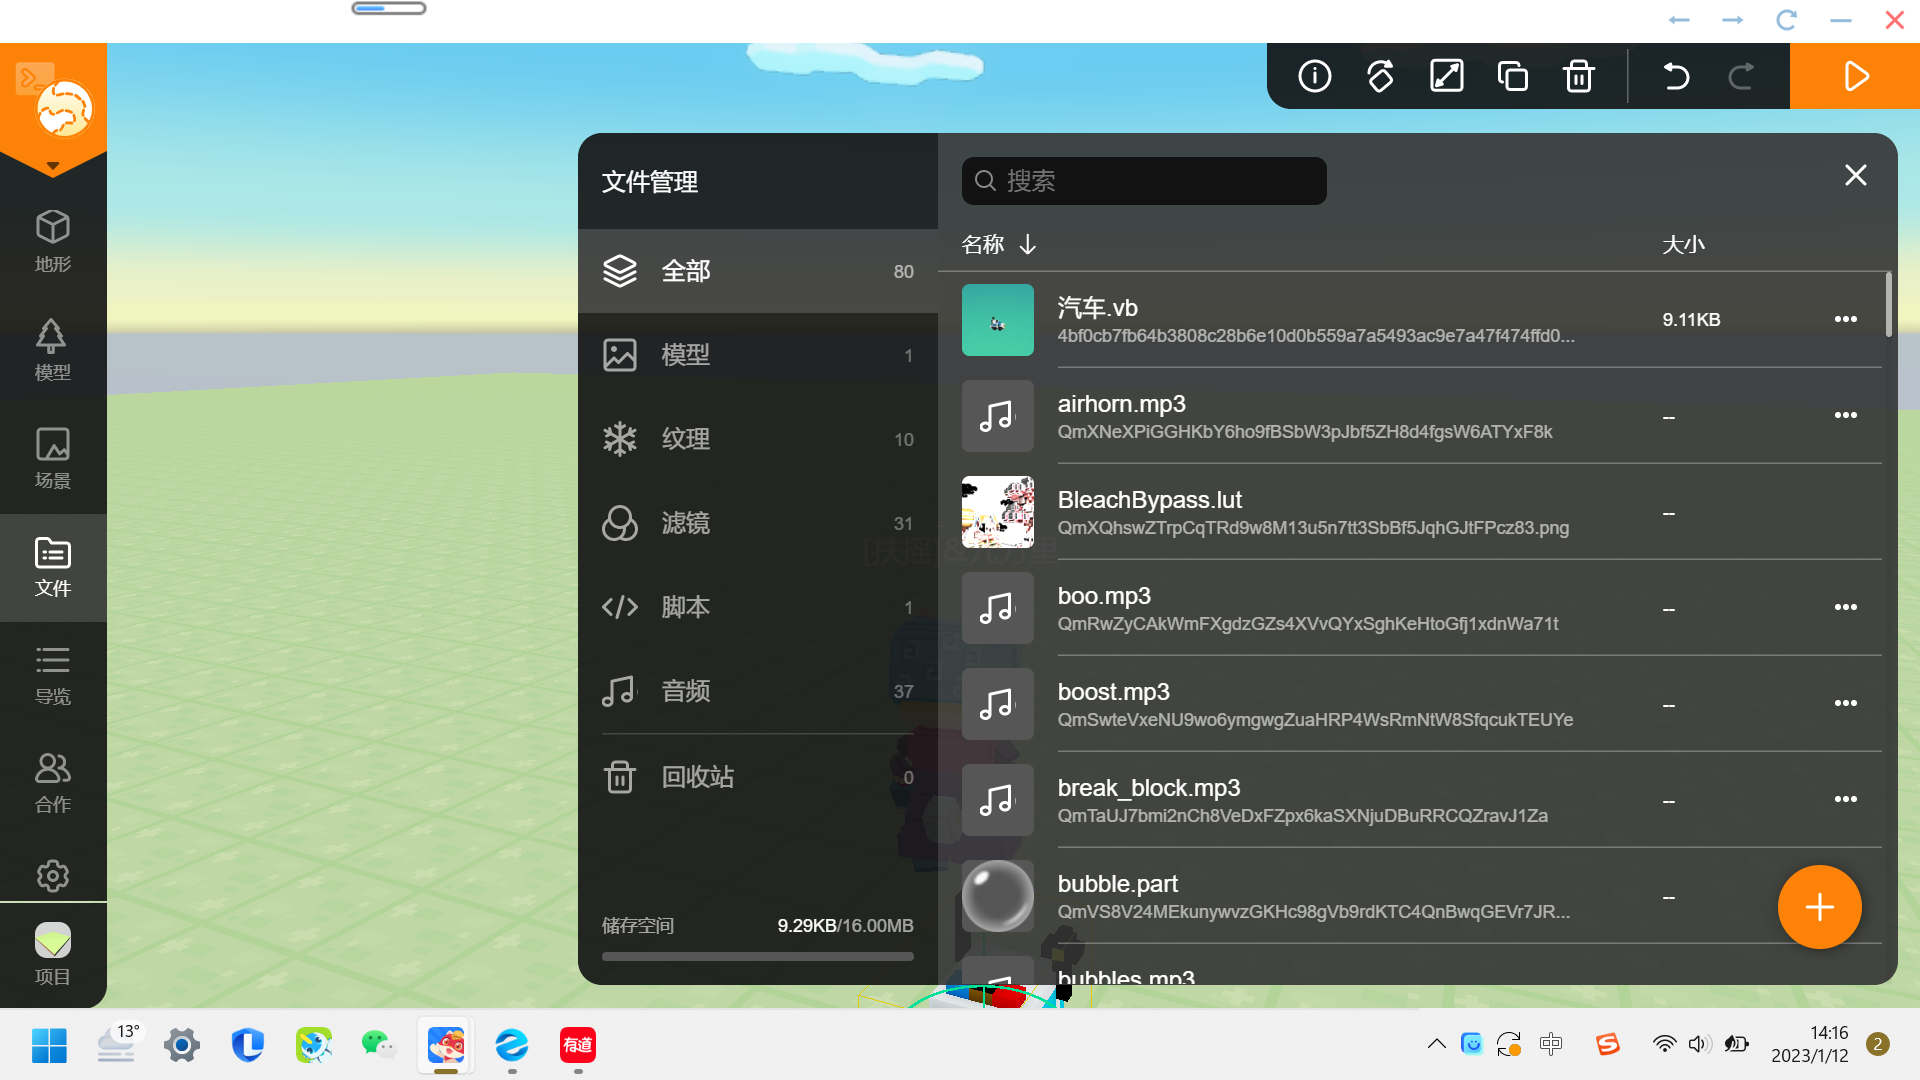Add a new file with the plus button
The height and width of the screenshot is (1080, 1920).
[x=1819, y=907]
